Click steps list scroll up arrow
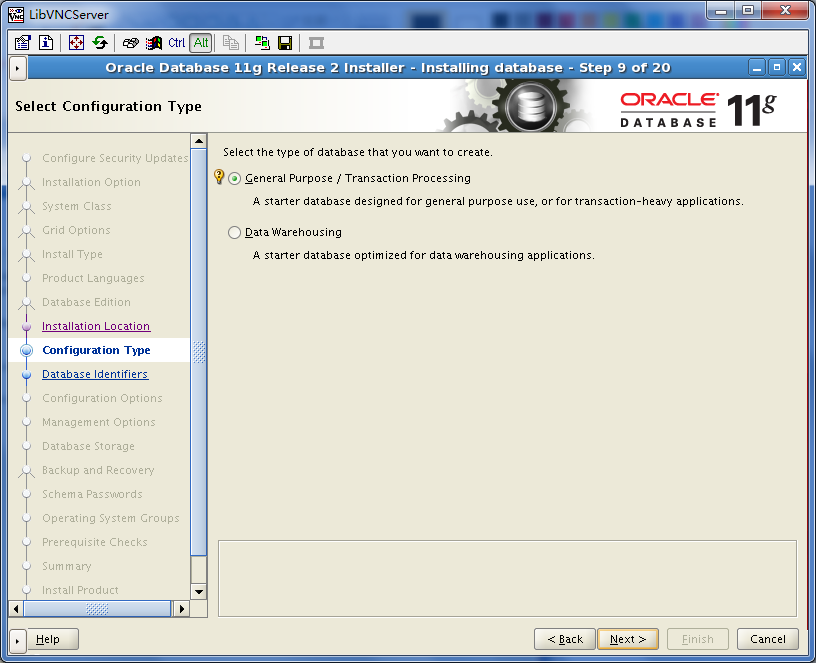Viewport: 816px width, 663px height. 199,141
